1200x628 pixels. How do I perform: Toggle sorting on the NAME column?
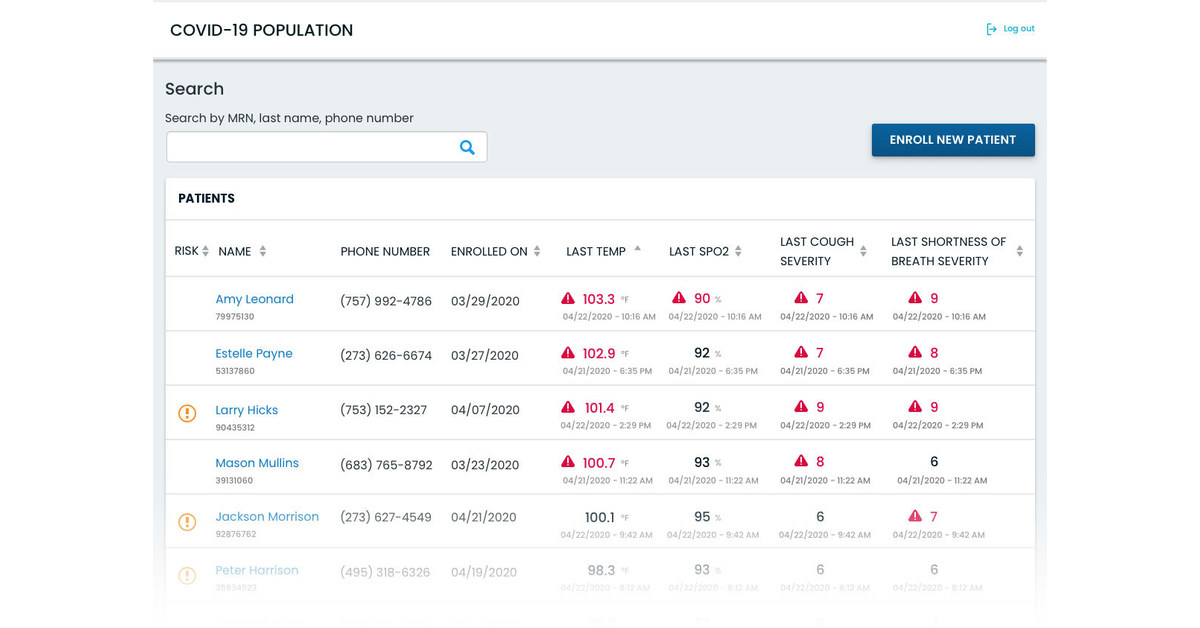pyautogui.click(x=260, y=251)
